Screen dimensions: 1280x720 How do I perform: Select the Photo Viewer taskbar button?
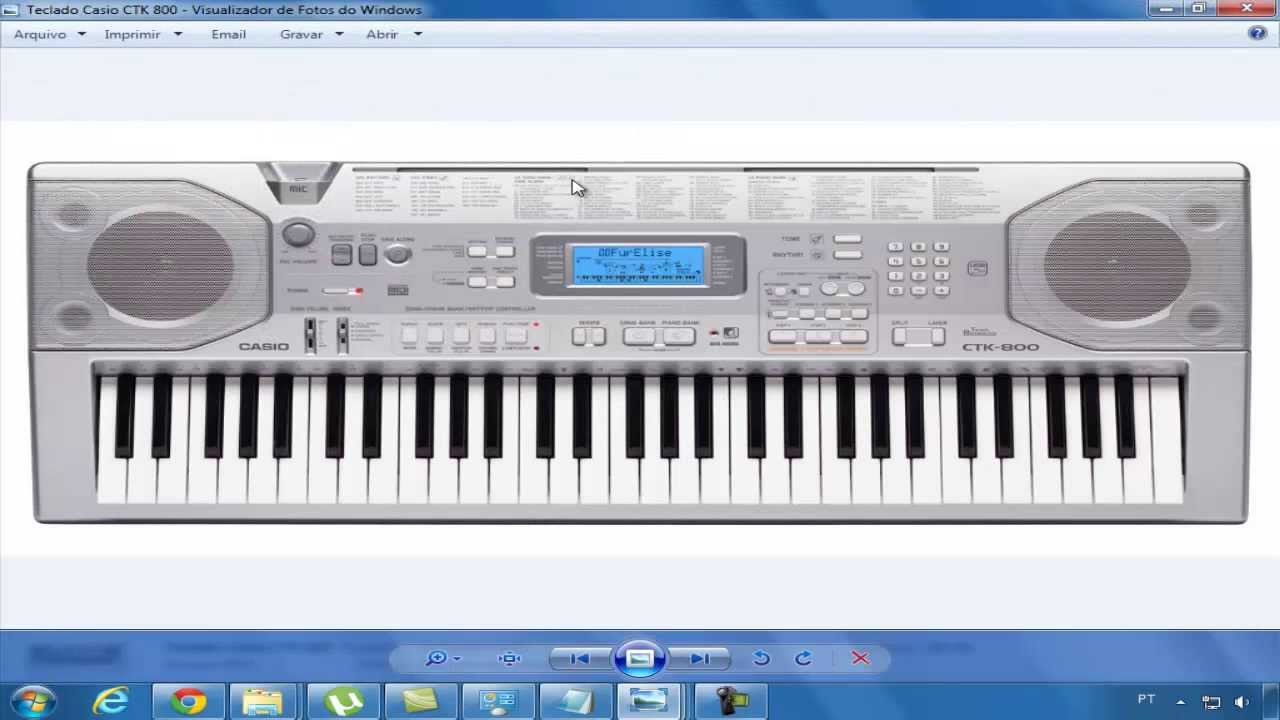coord(649,701)
